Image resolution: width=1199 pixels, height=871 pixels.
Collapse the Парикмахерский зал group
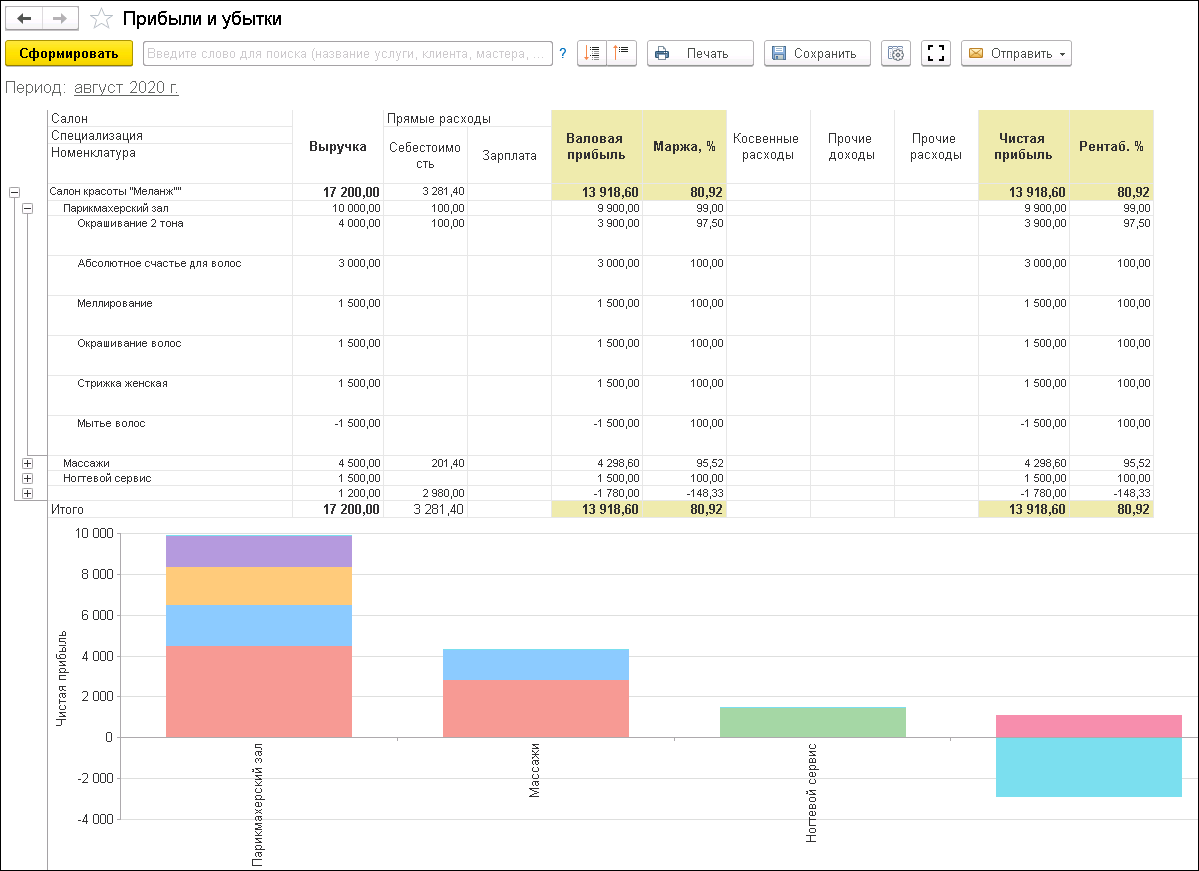[x=27, y=208]
